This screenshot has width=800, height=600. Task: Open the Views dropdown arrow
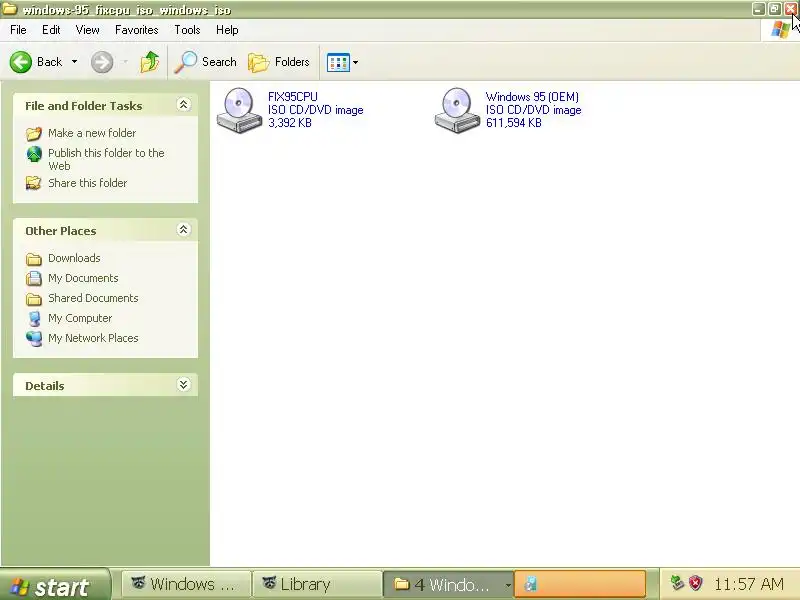(x=356, y=62)
